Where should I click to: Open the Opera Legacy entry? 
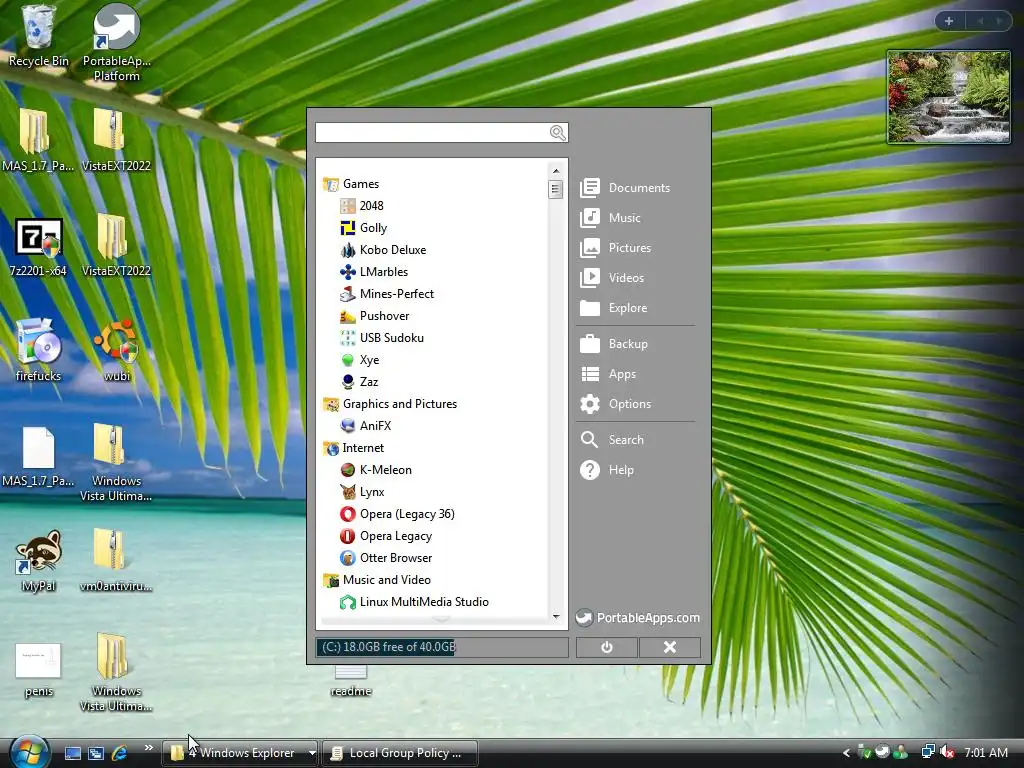(386, 536)
